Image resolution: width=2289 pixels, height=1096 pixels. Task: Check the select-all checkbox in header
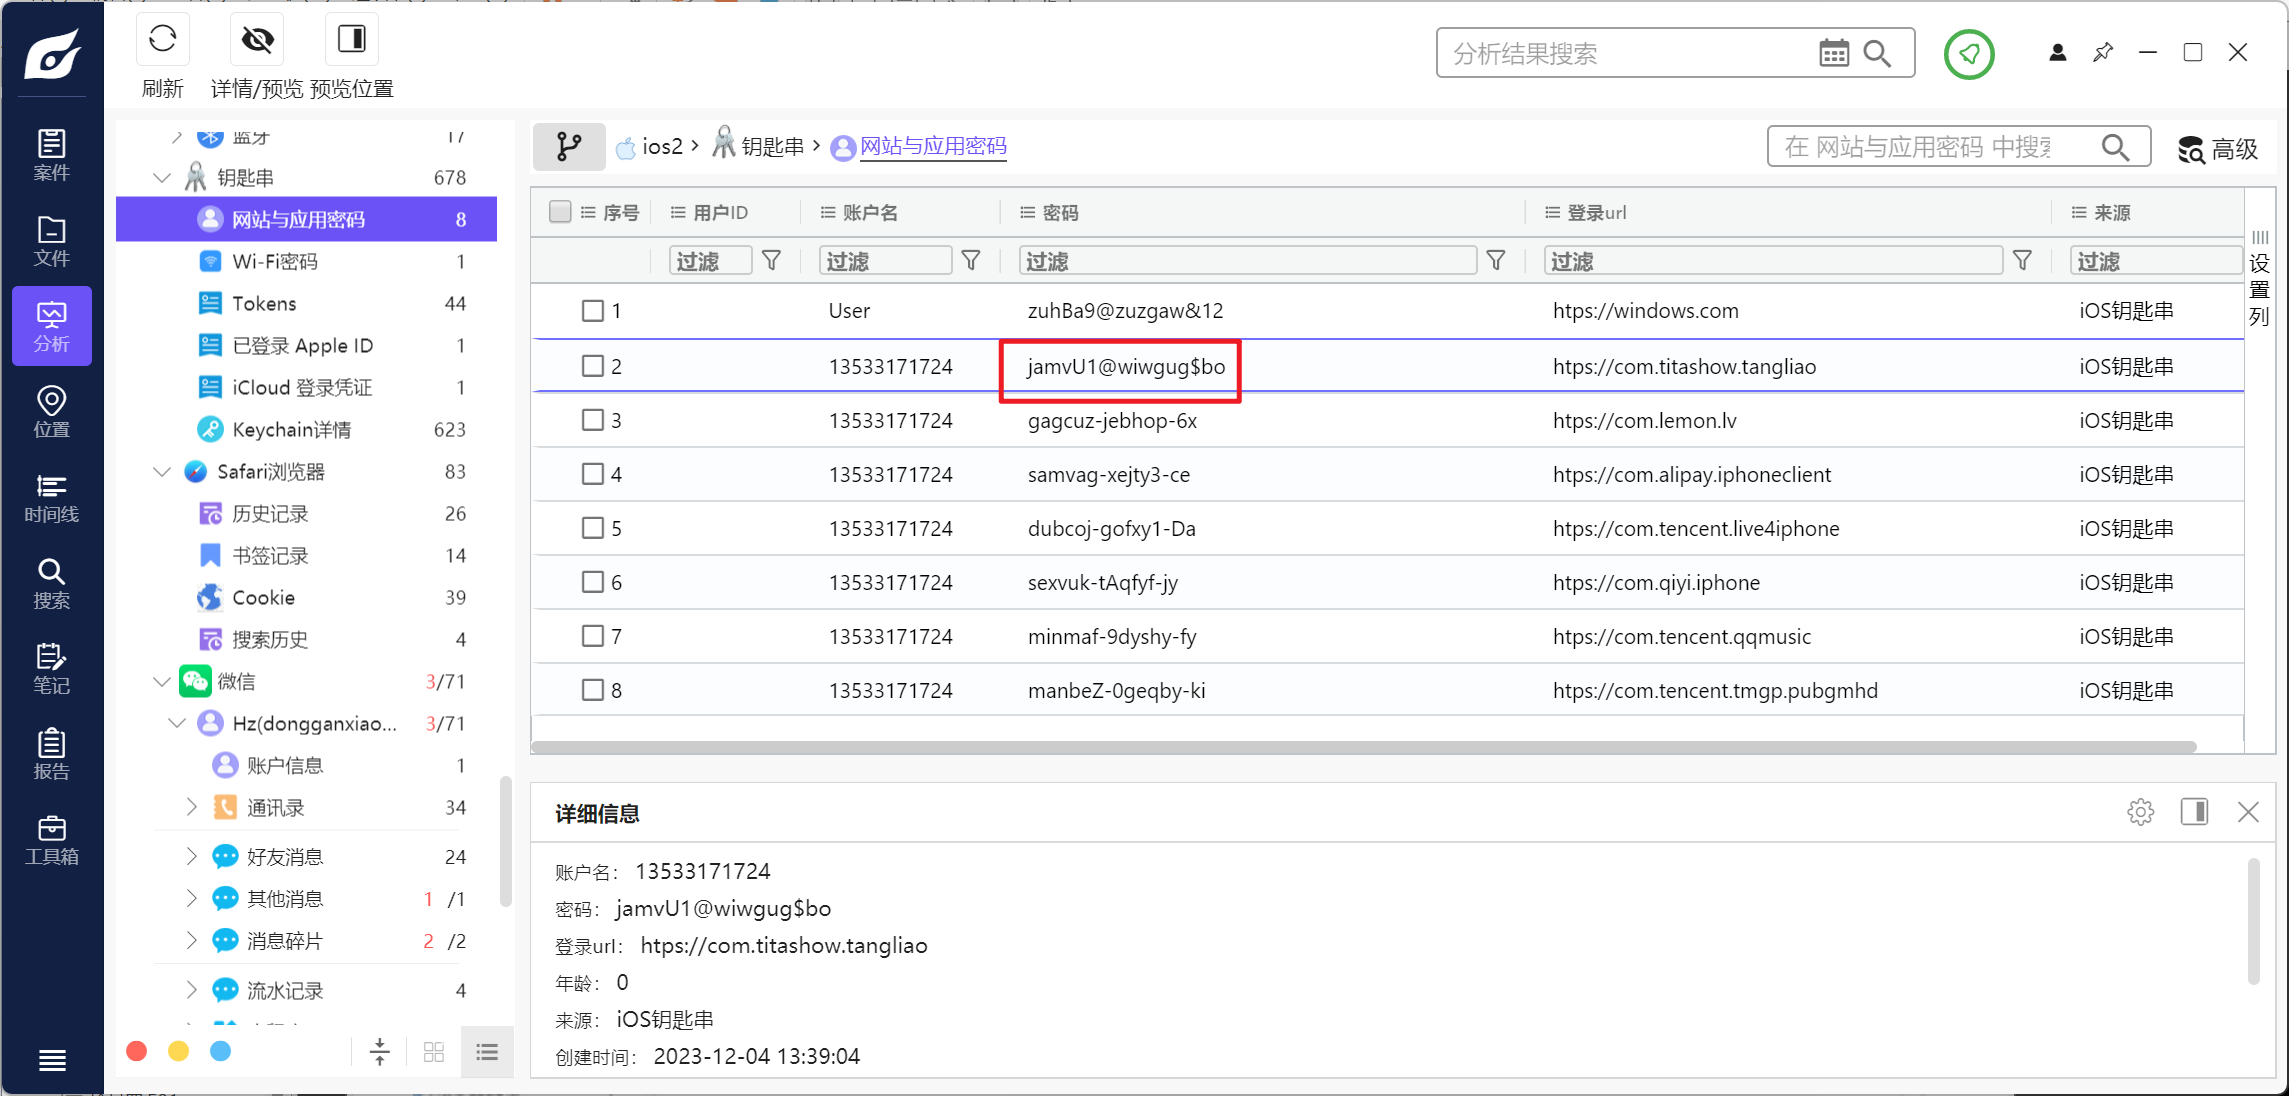(560, 212)
